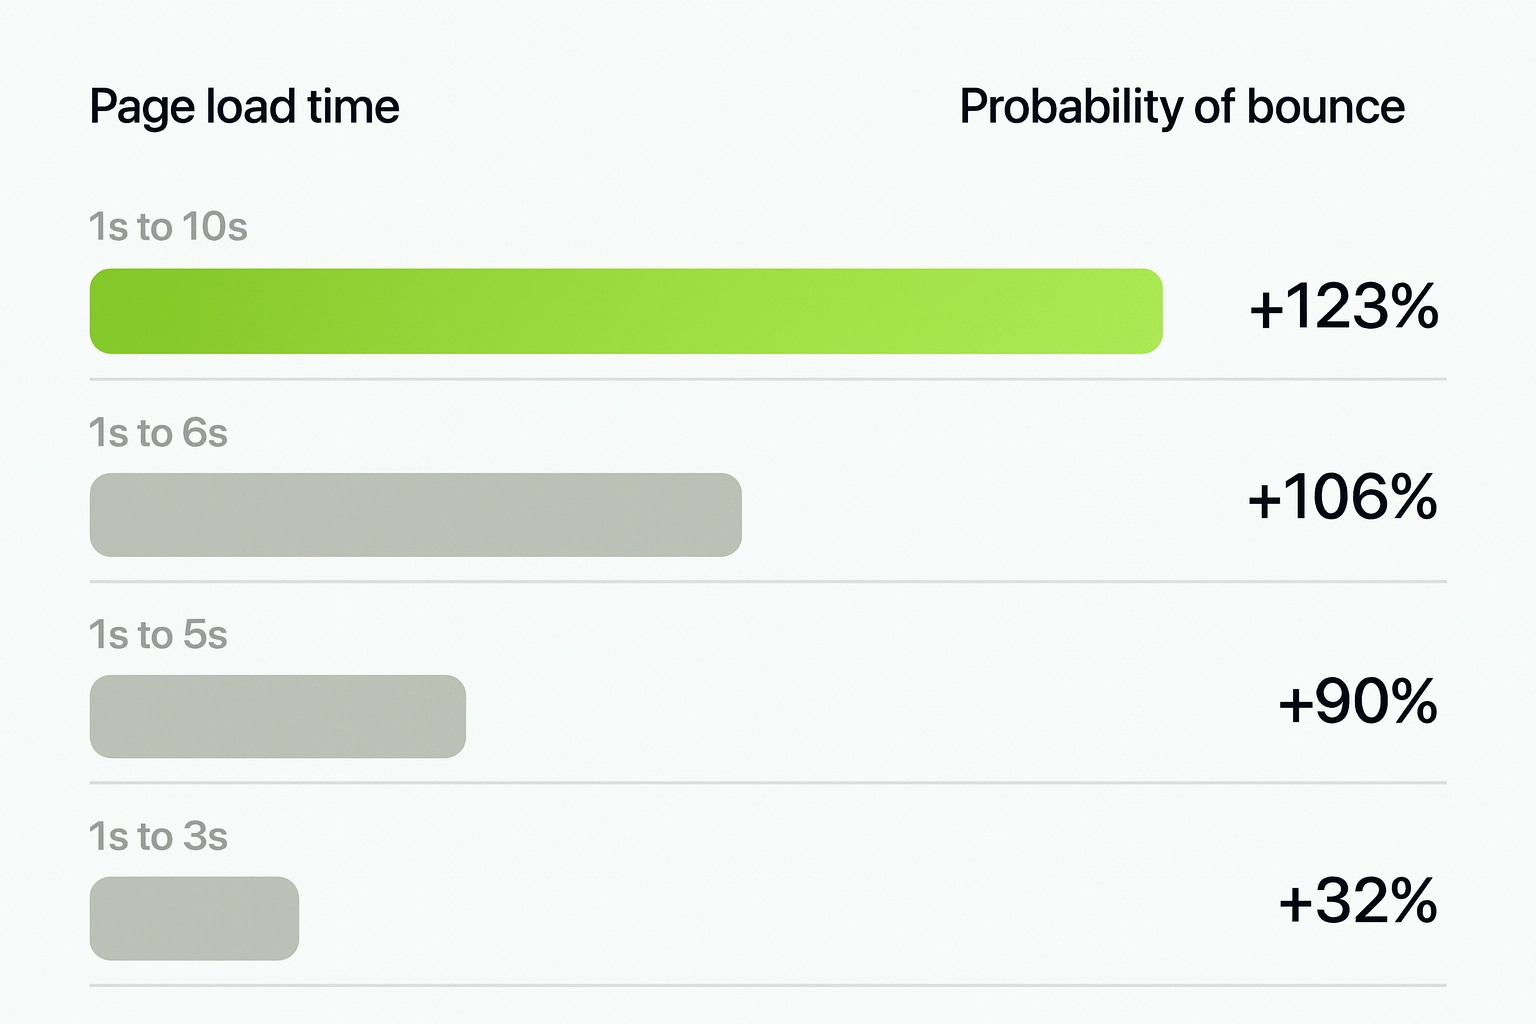Click the divider line below the 1s to 6s bar

[768, 581]
